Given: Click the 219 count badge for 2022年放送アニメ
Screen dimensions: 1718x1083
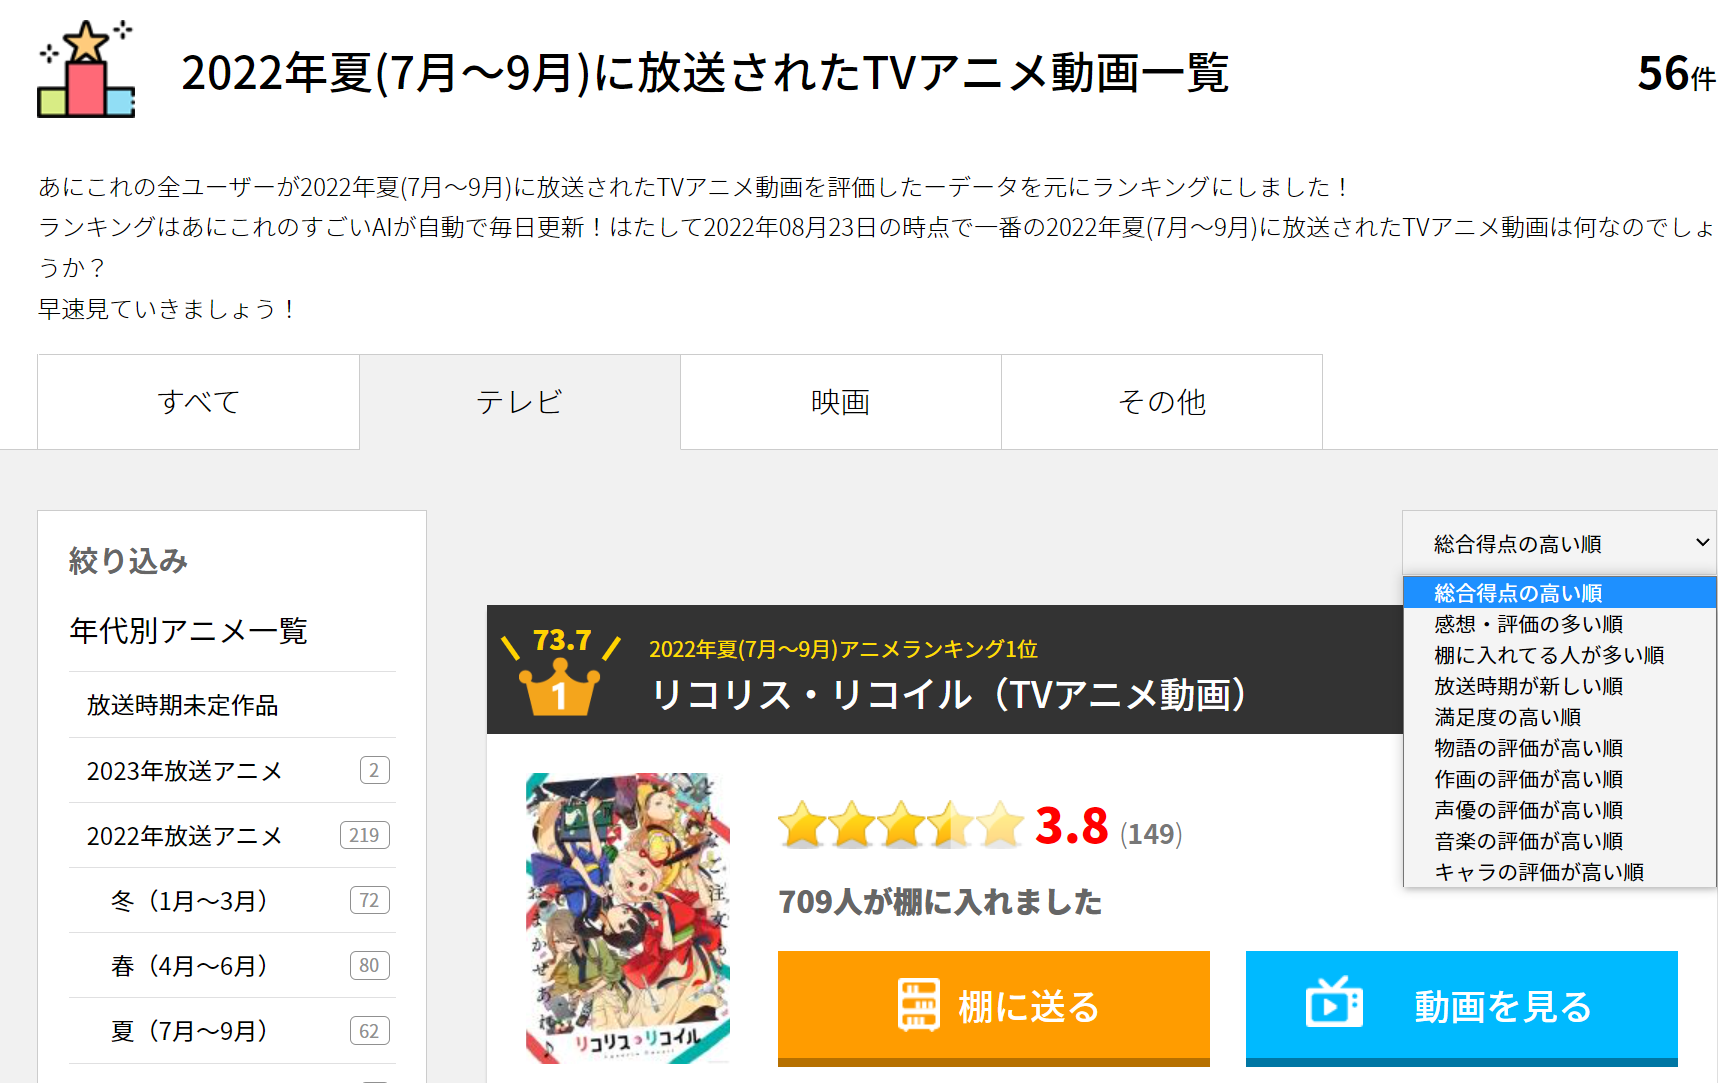Looking at the screenshot, I should (x=364, y=835).
